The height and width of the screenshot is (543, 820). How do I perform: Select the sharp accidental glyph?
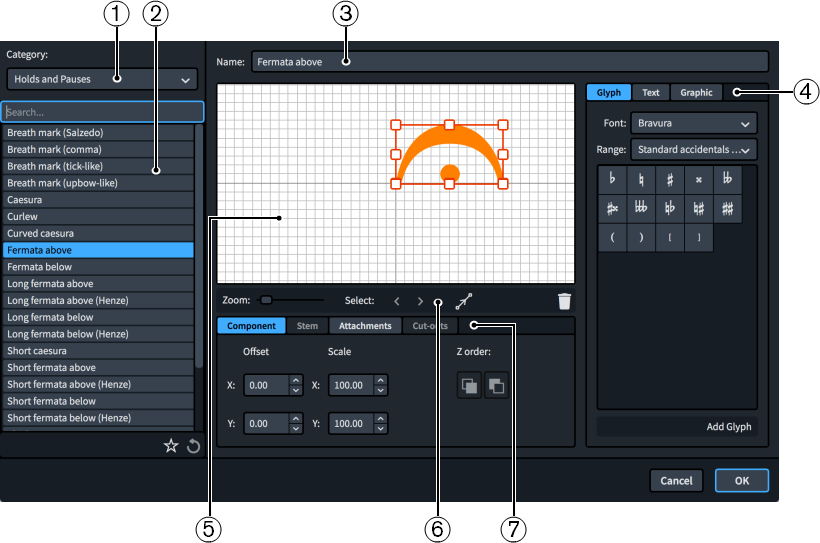670,179
